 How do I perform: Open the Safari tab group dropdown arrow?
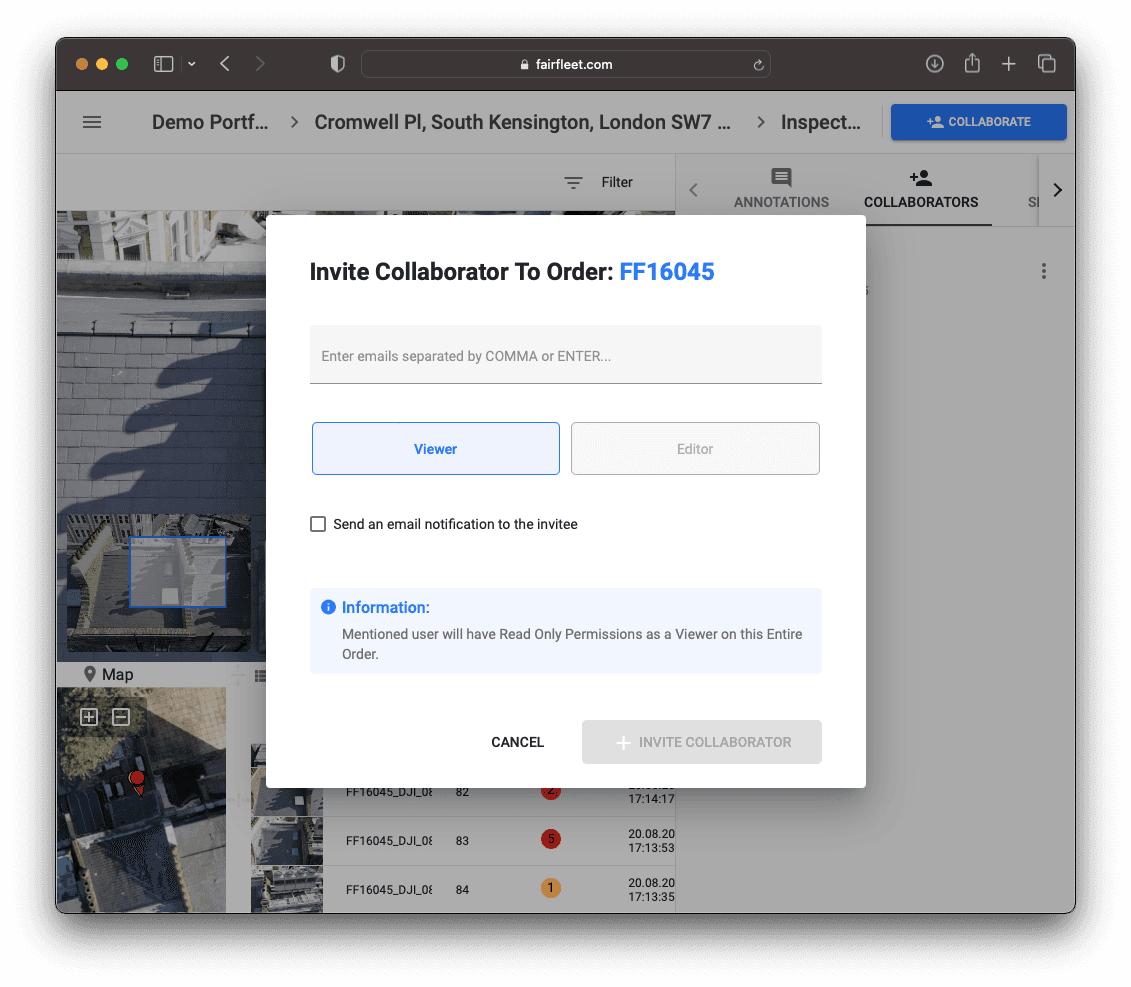pyautogui.click(x=192, y=64)
